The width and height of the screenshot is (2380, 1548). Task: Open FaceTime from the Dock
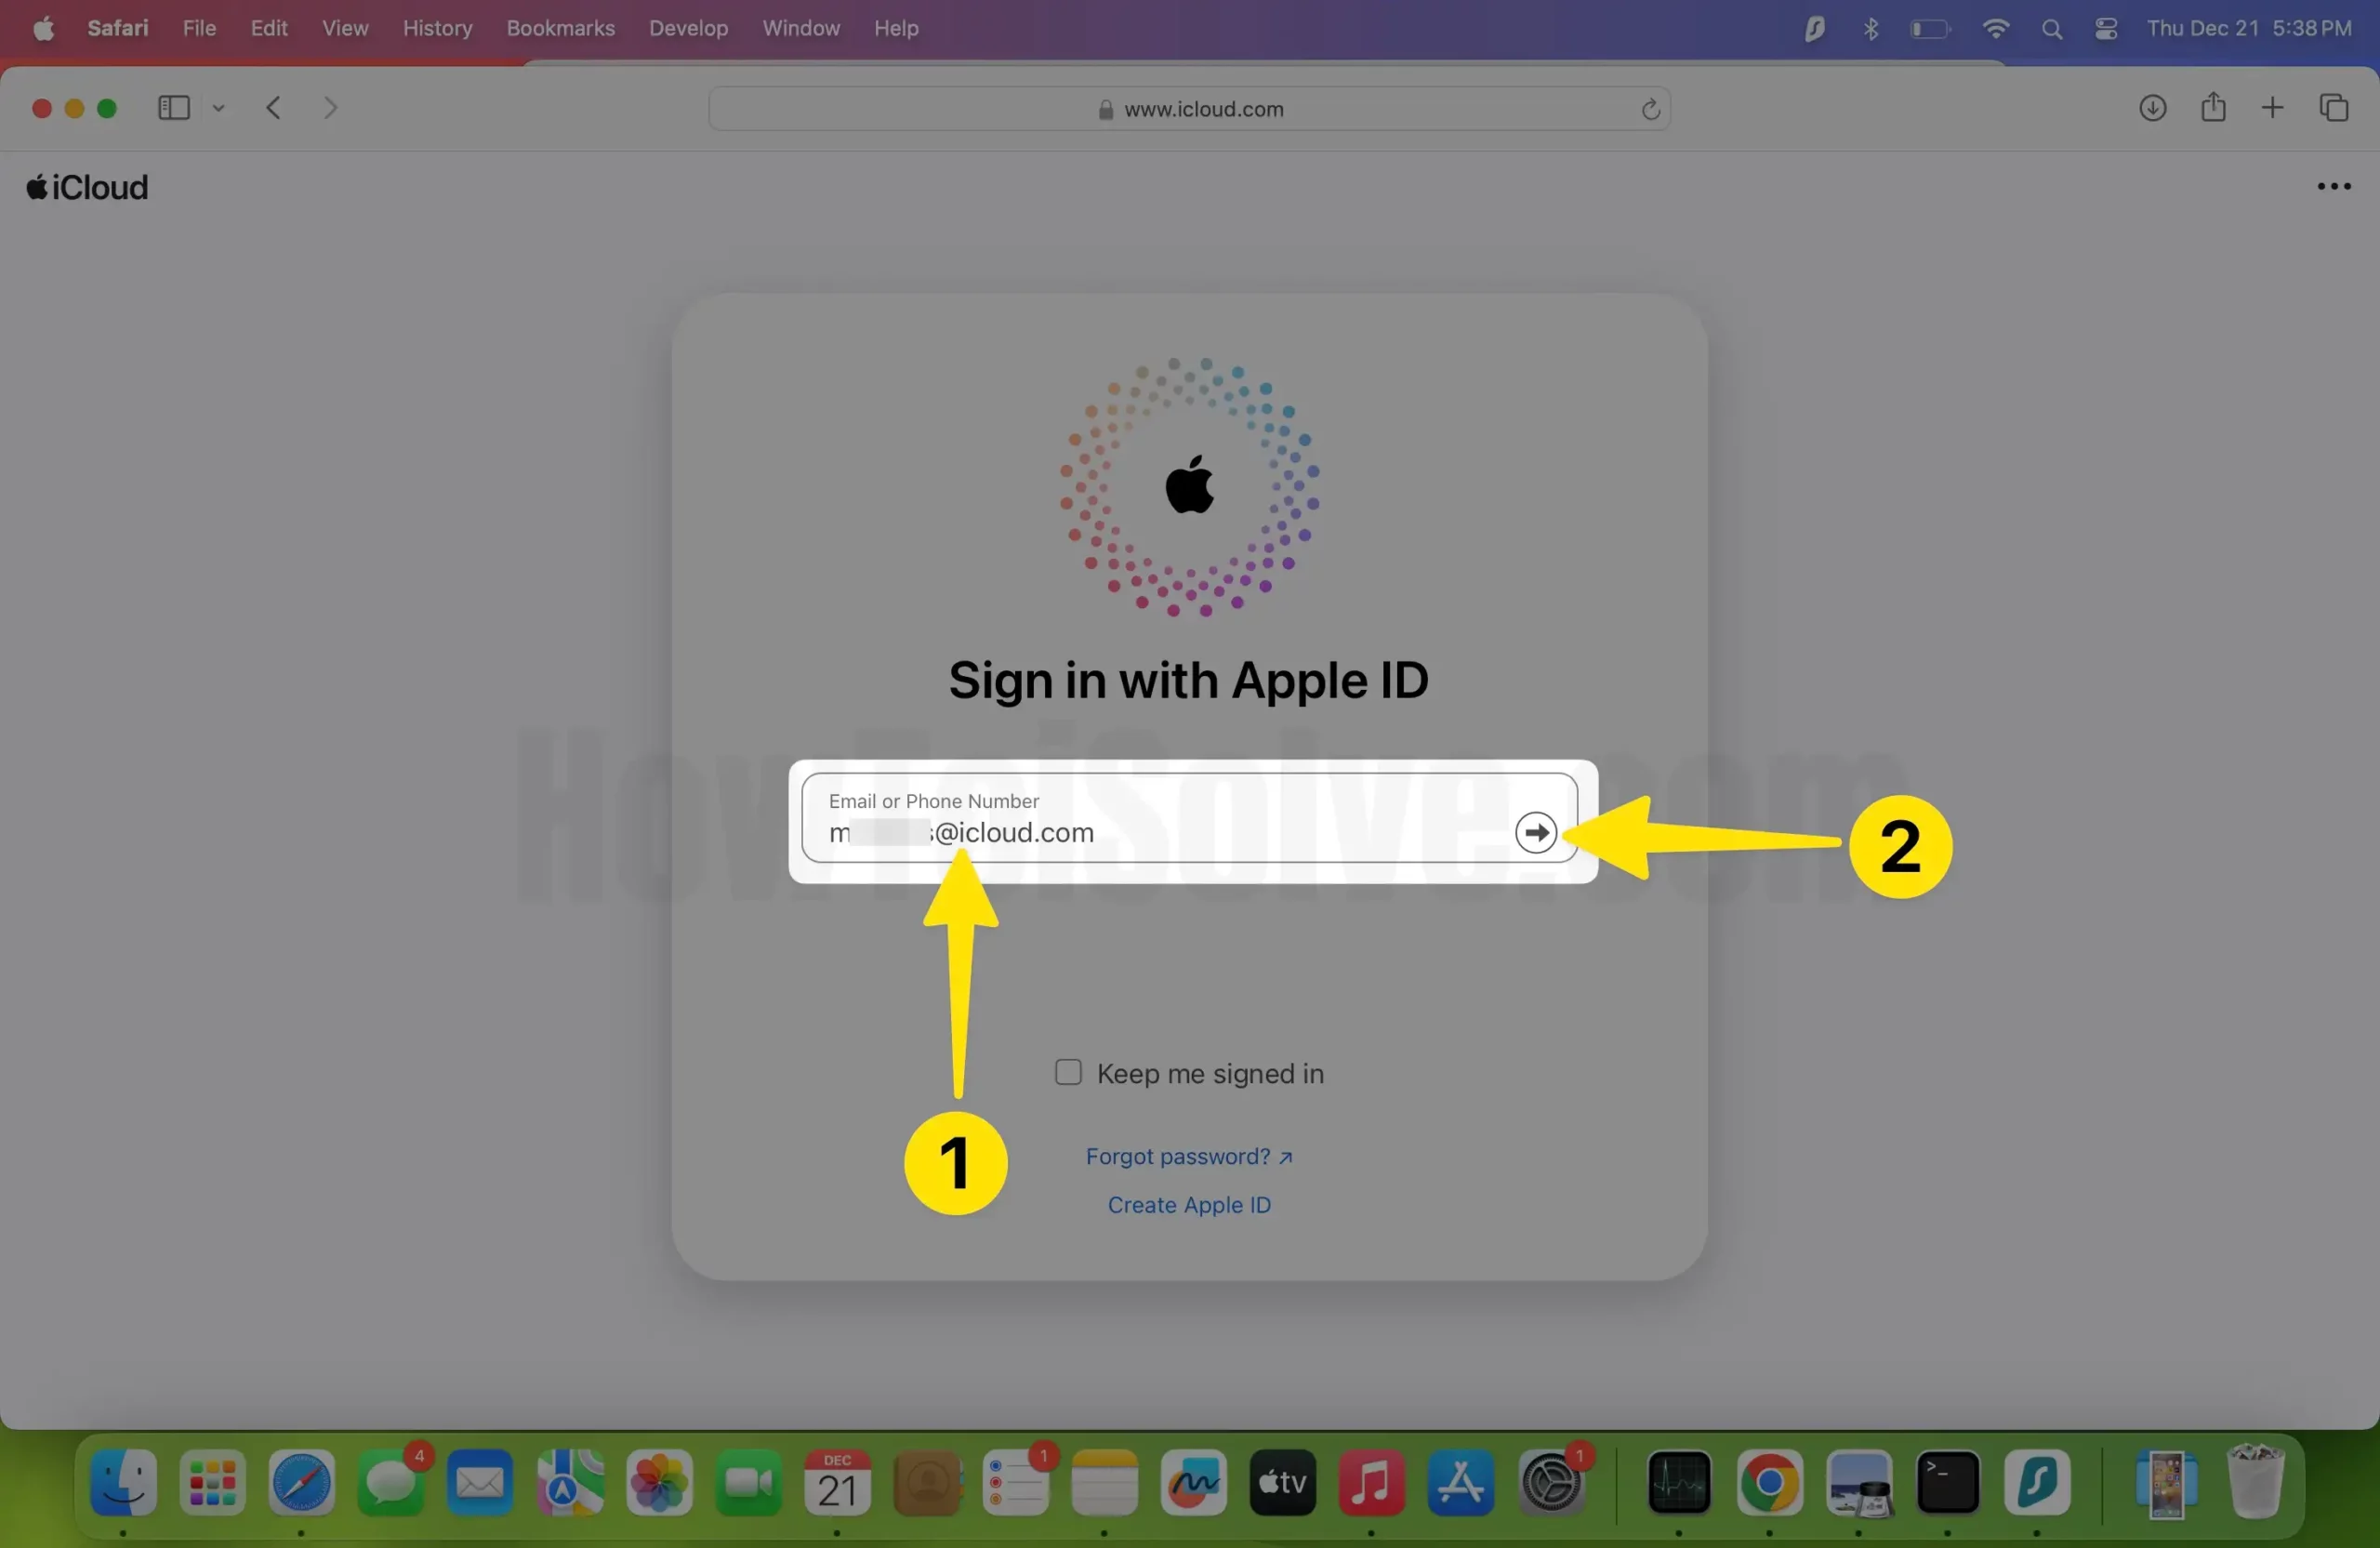tap(748, 1482)
